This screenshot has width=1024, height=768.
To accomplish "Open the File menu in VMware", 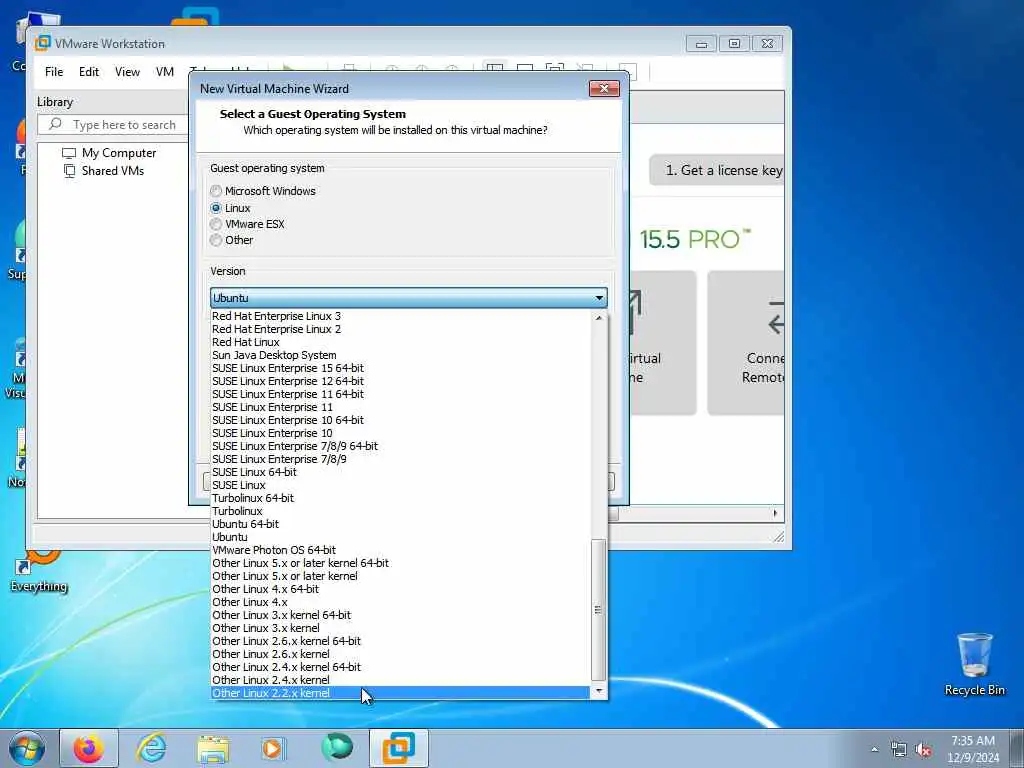I will (54, 72).
